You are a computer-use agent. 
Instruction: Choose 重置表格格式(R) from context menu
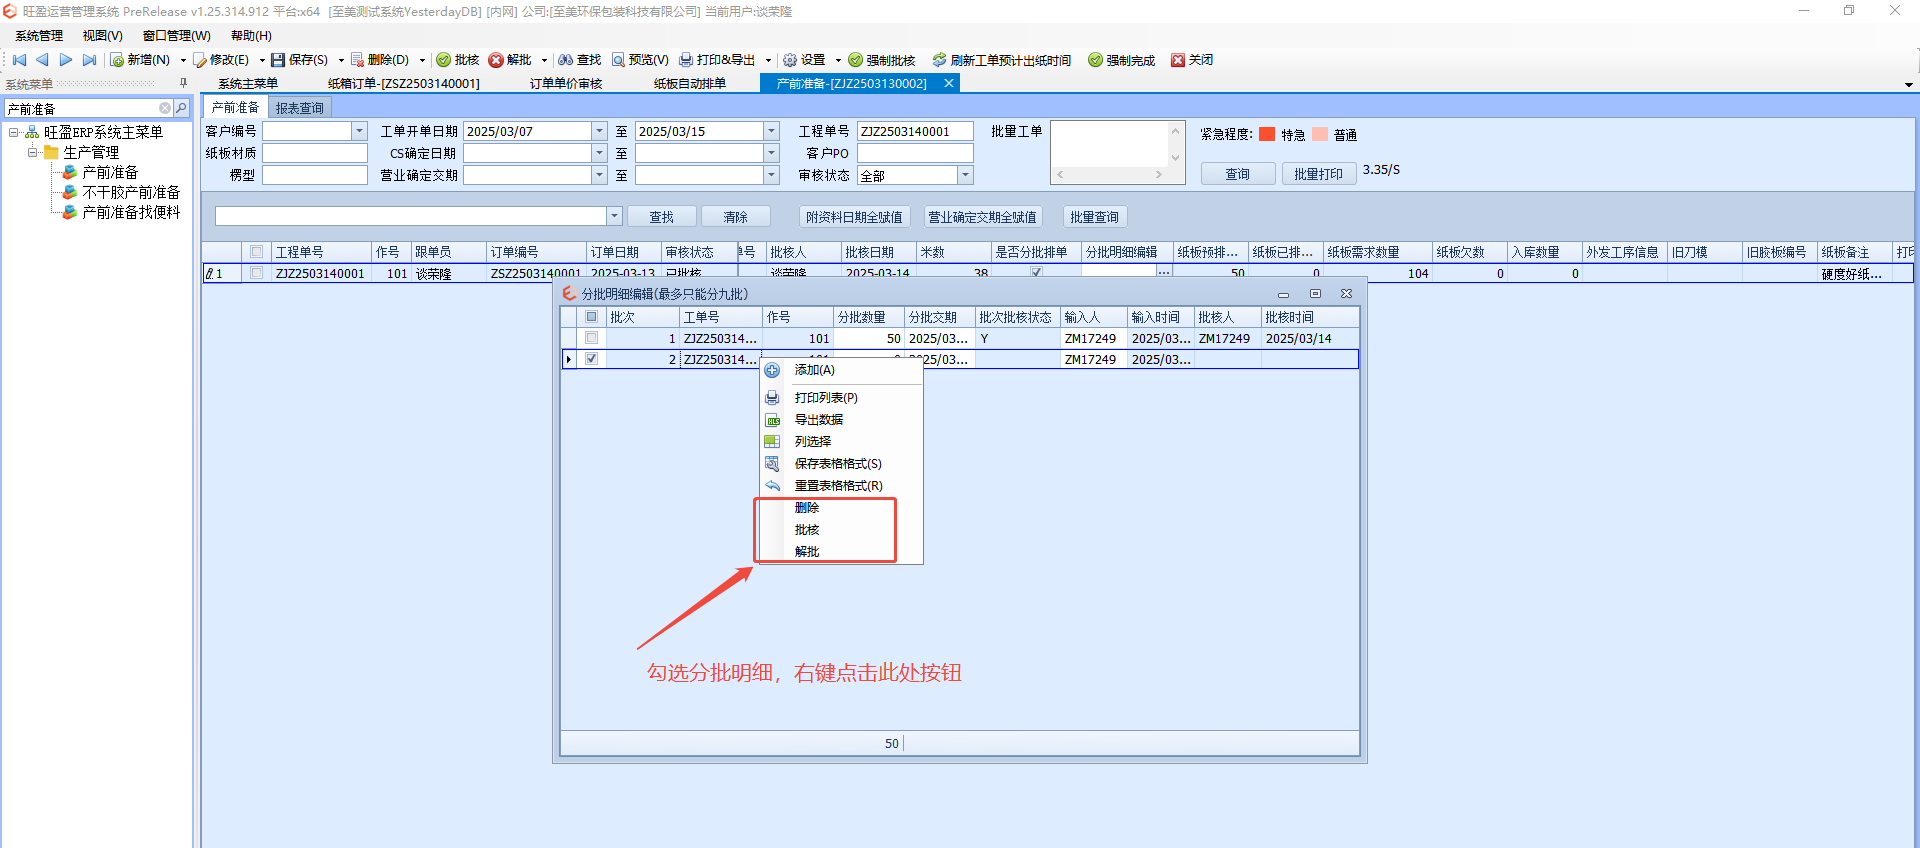[x=841, y=486]
